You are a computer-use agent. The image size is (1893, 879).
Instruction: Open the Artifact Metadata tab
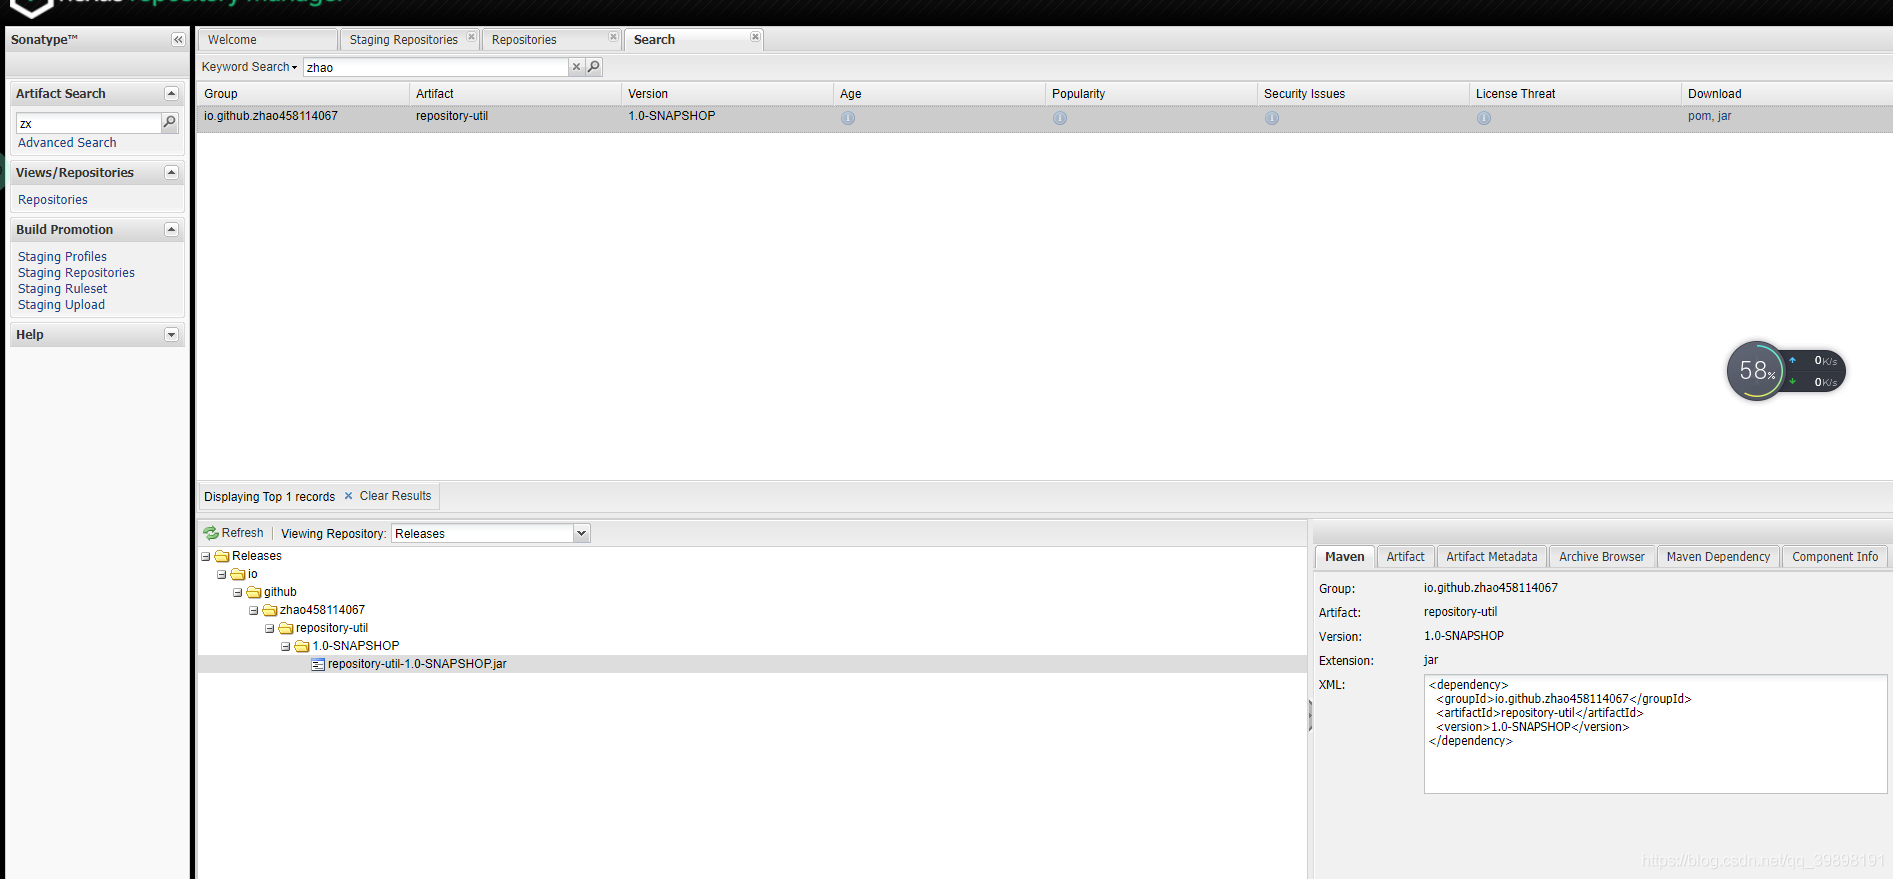point(1491,557)
